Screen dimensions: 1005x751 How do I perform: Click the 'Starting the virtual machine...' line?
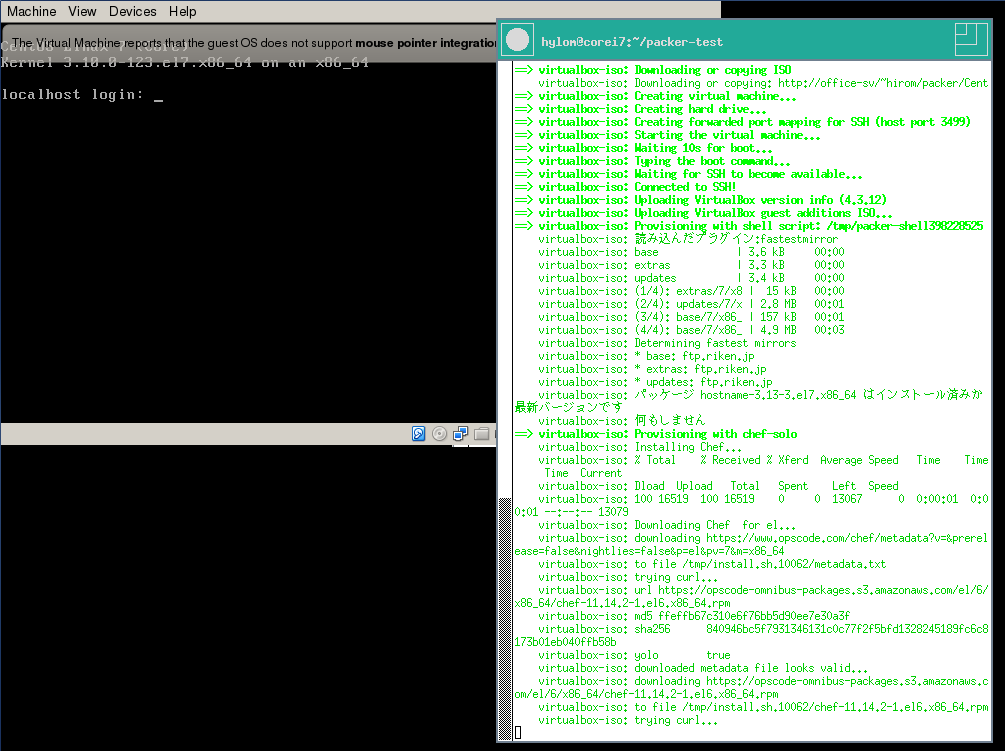[x=667, y=135]
